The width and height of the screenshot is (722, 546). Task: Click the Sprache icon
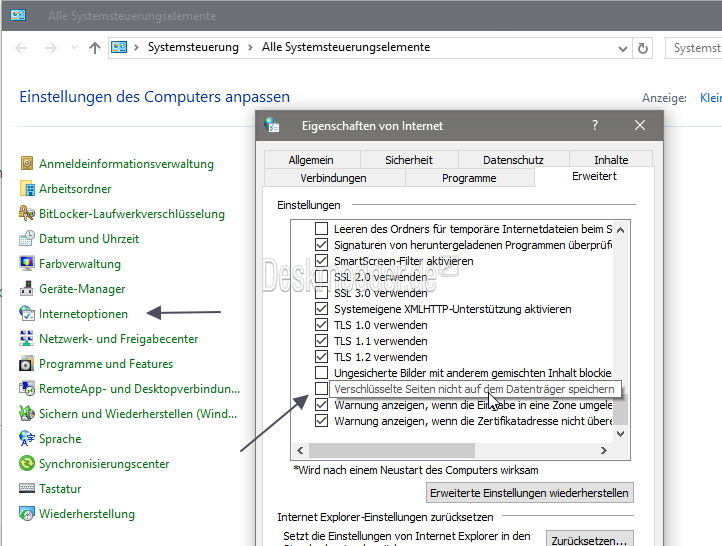click(x=27, y=438)
